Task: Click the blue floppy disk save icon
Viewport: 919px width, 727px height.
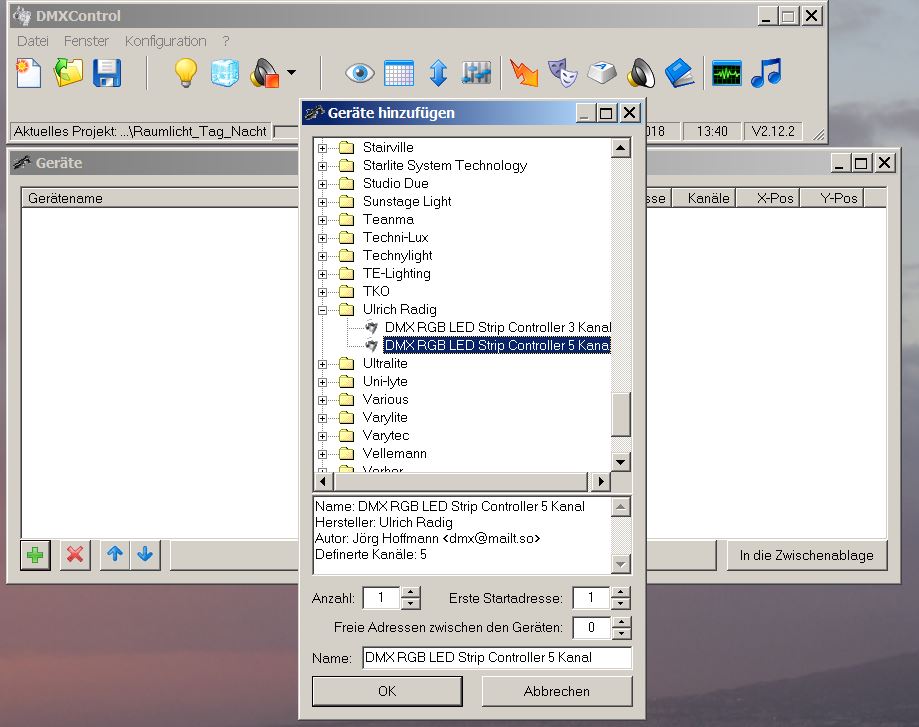Action: click(x=107, y=73)
